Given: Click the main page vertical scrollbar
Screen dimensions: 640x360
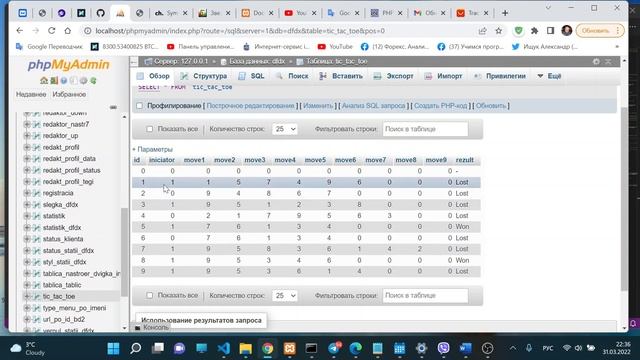Looking at the screenshot, I should coord(624,199).
